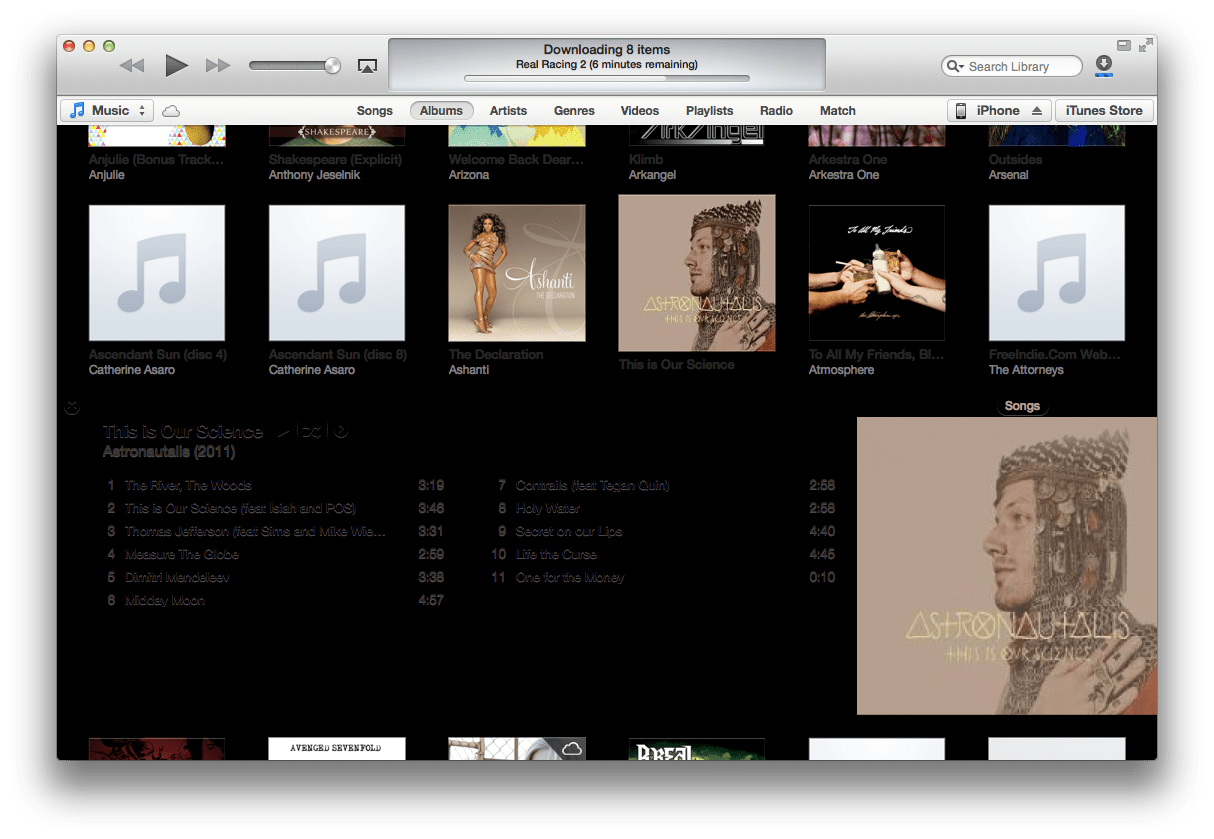Switch to the Artists tab

pos(508,111)
